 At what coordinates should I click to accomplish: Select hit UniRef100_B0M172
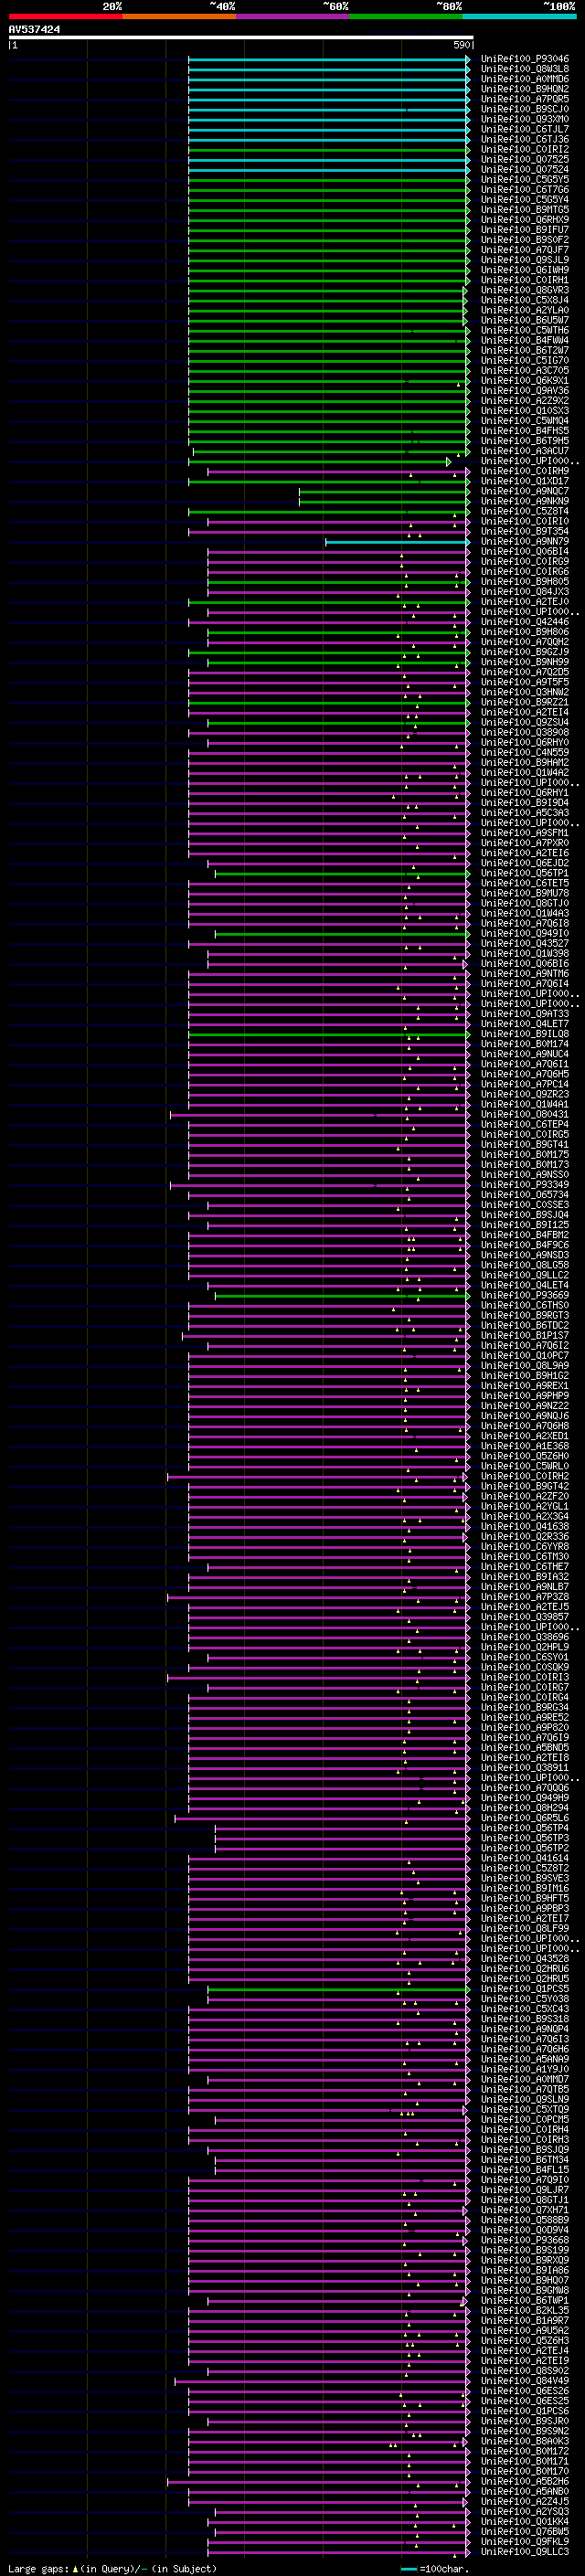point(525,2451)
